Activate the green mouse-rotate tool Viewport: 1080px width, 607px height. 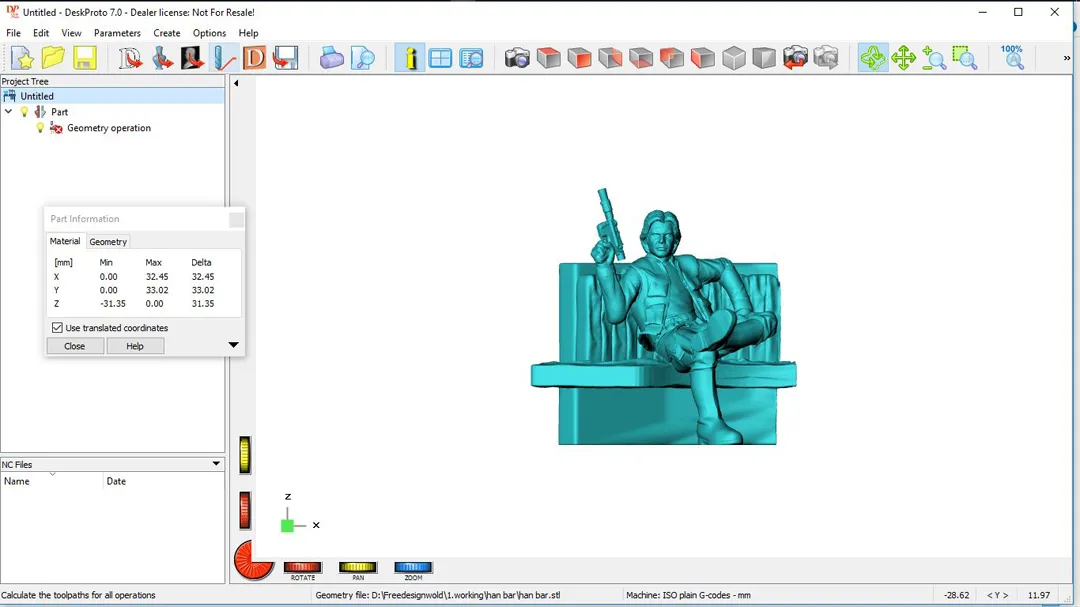[873, 58]
